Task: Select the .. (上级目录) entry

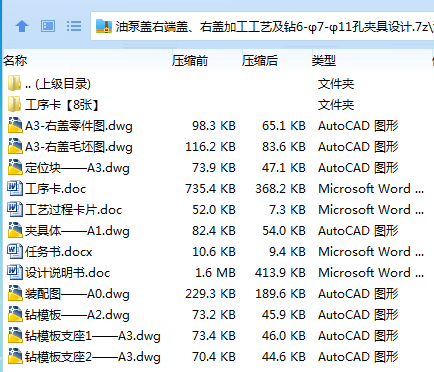Action: [x=58, y=84]
